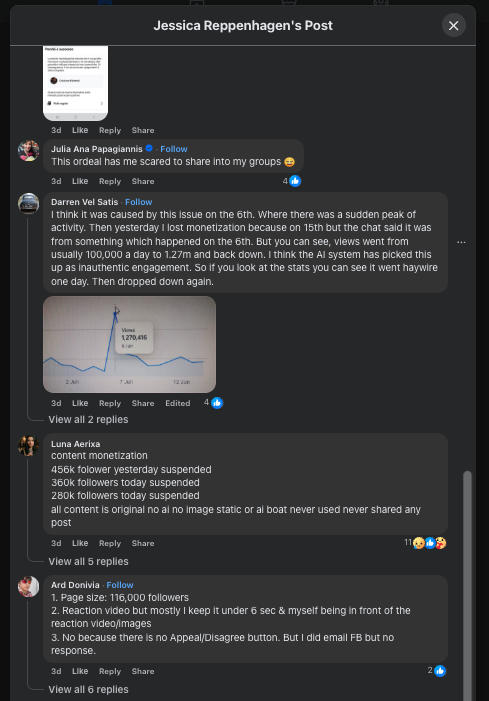Open Luna Aerixa's profile avatar
489x701 pixels.
(29, 445)
